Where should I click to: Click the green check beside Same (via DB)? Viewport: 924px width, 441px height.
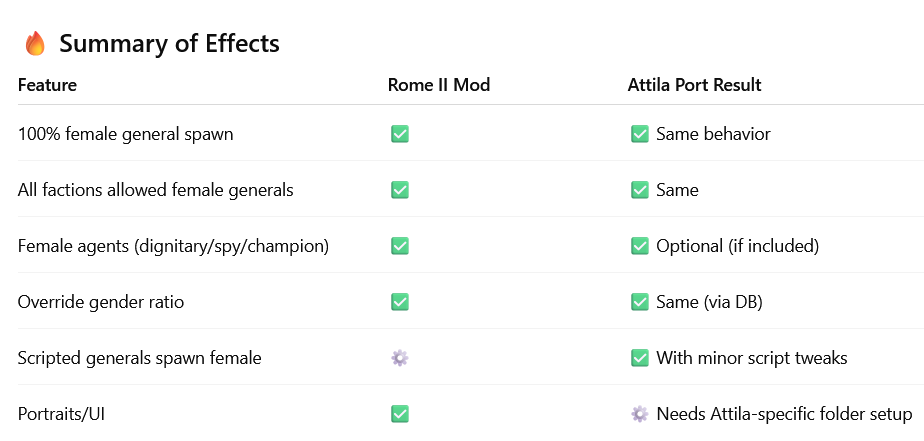click(640, 302)
